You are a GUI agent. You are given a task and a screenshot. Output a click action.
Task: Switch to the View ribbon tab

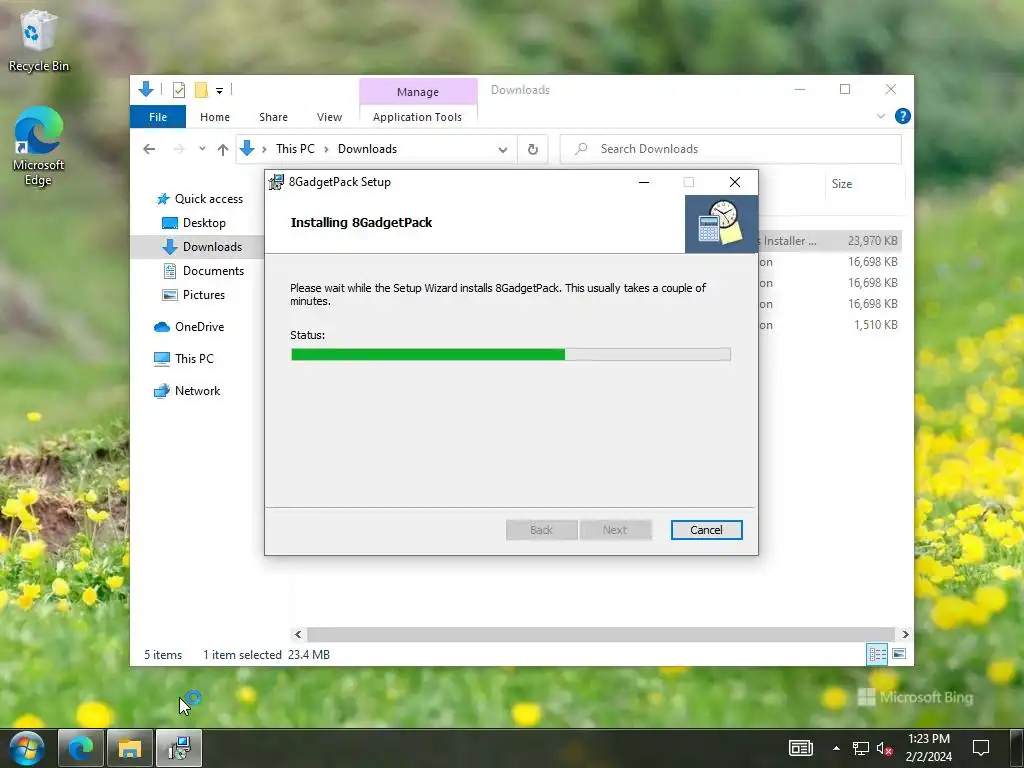[x=329, y=117]
